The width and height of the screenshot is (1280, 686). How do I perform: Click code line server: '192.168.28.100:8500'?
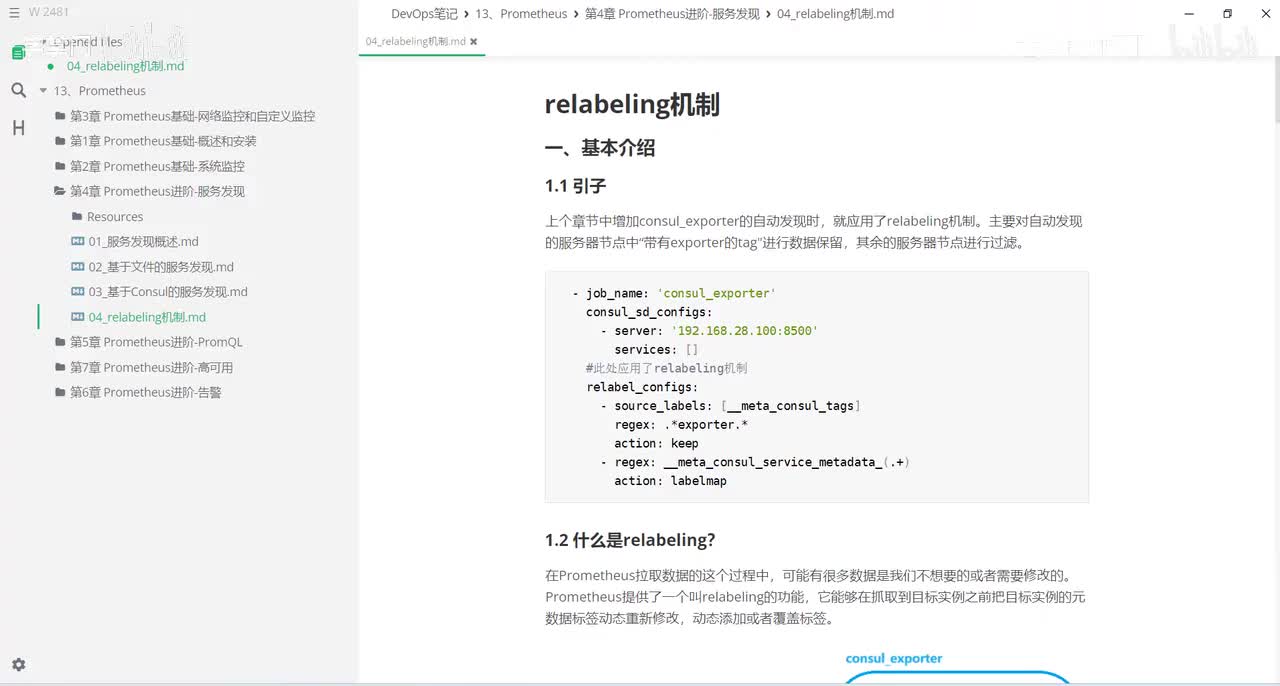tap(709, 331)
